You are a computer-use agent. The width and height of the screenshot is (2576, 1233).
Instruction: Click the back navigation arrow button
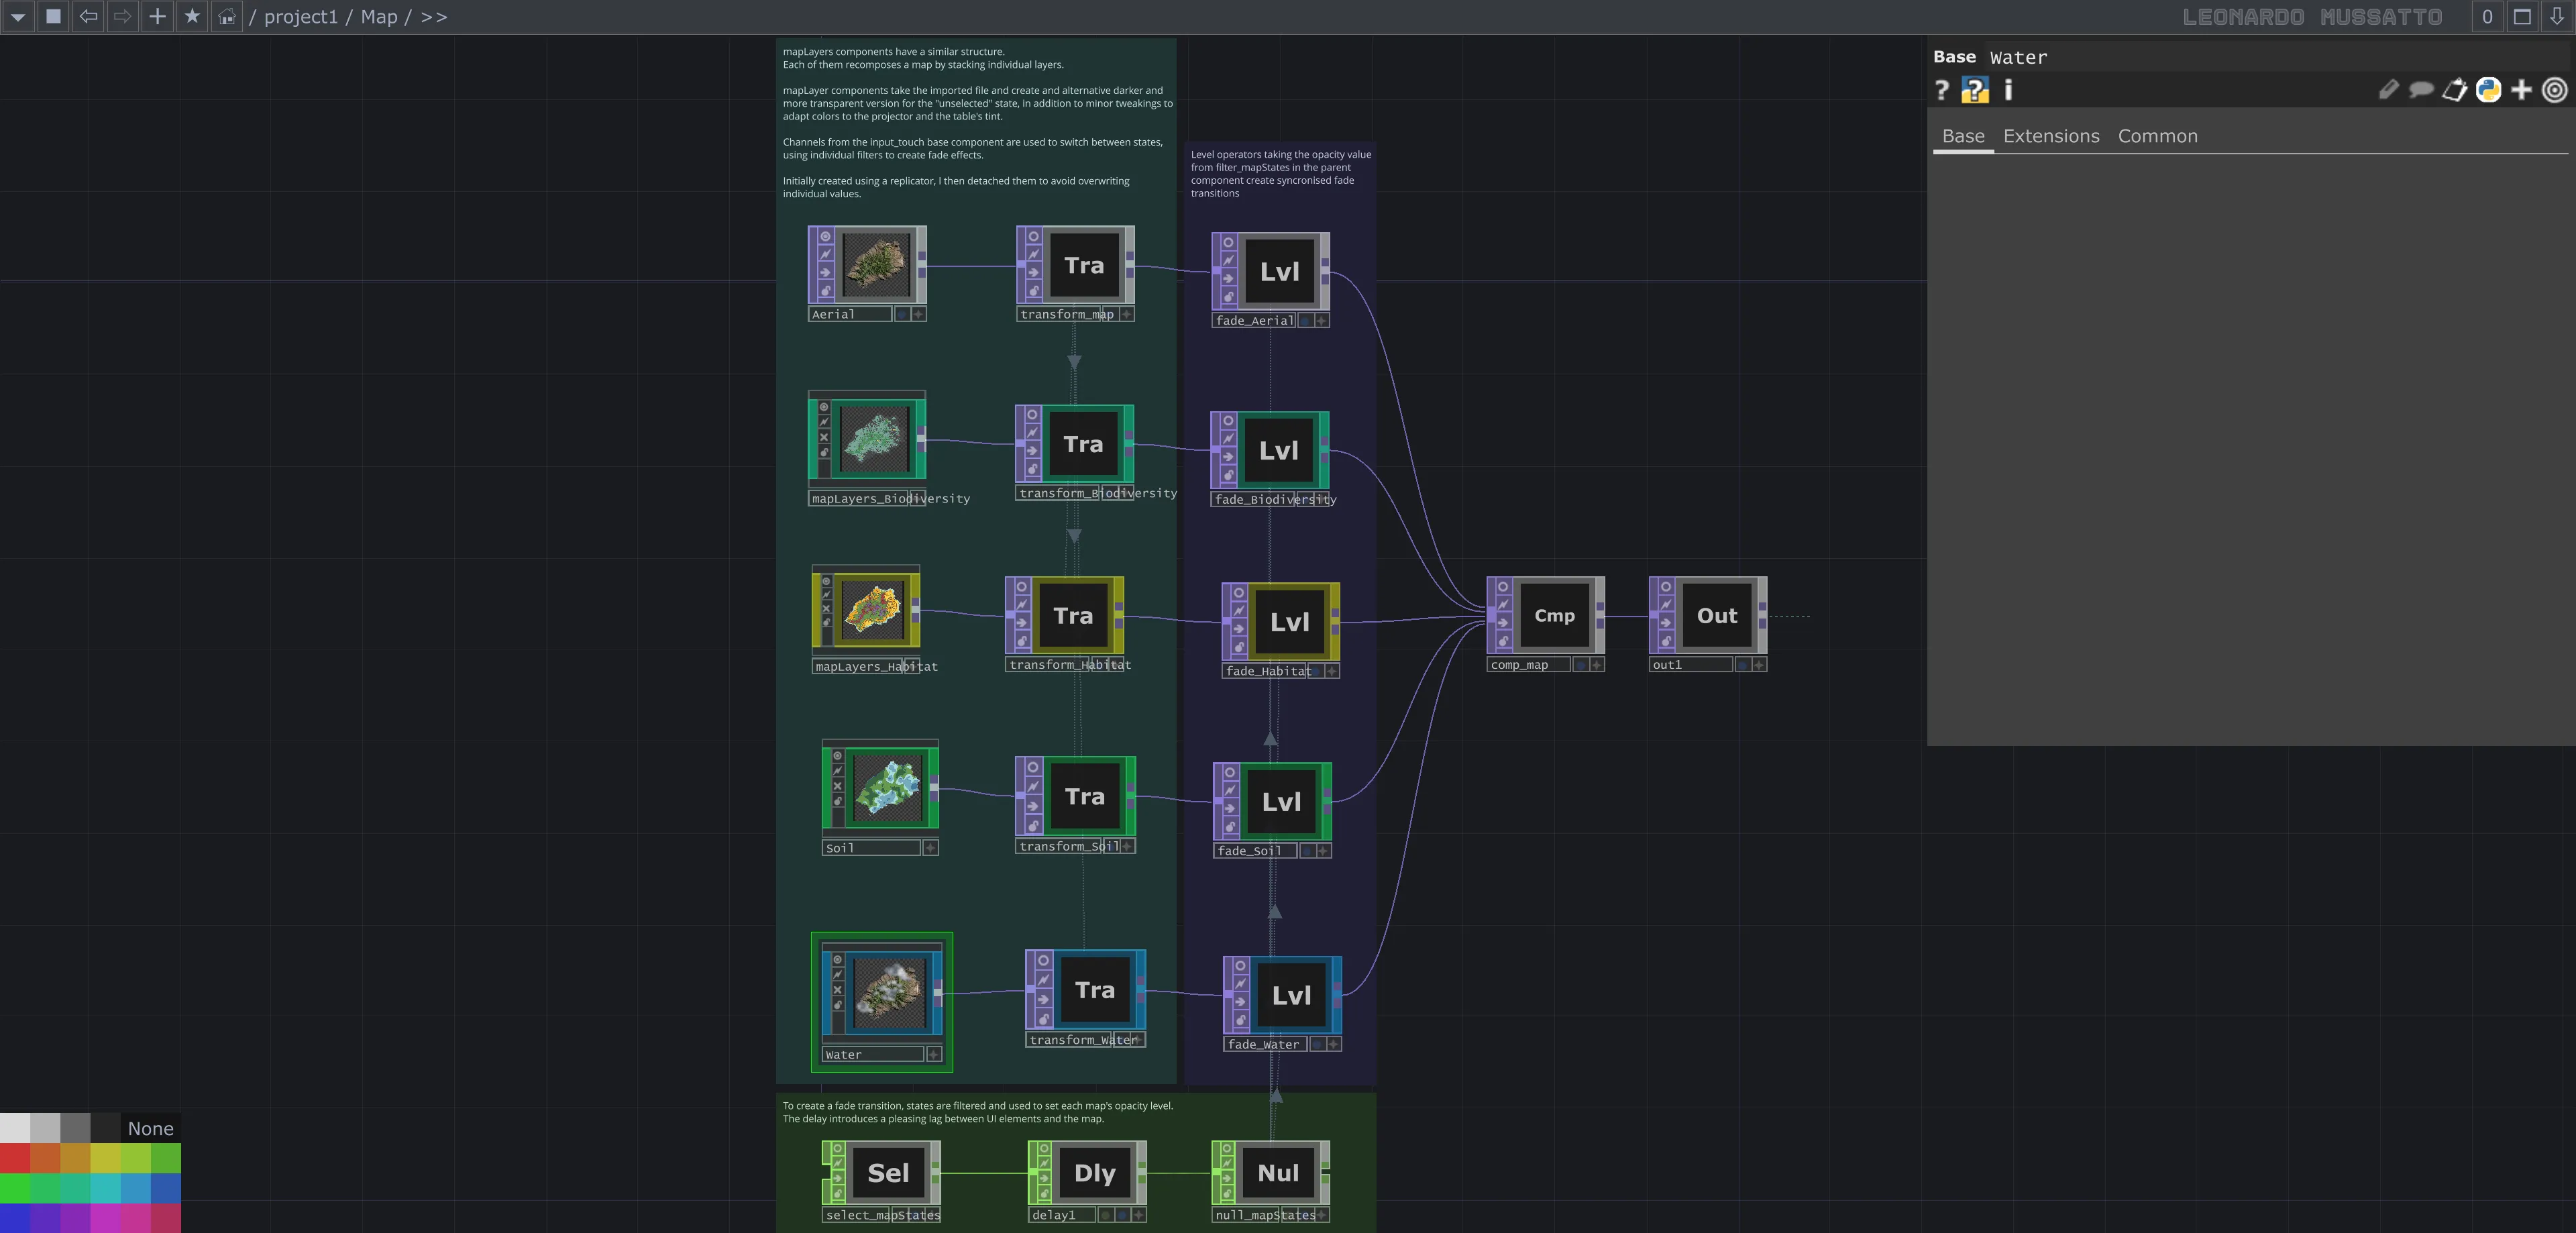[88, 16]
